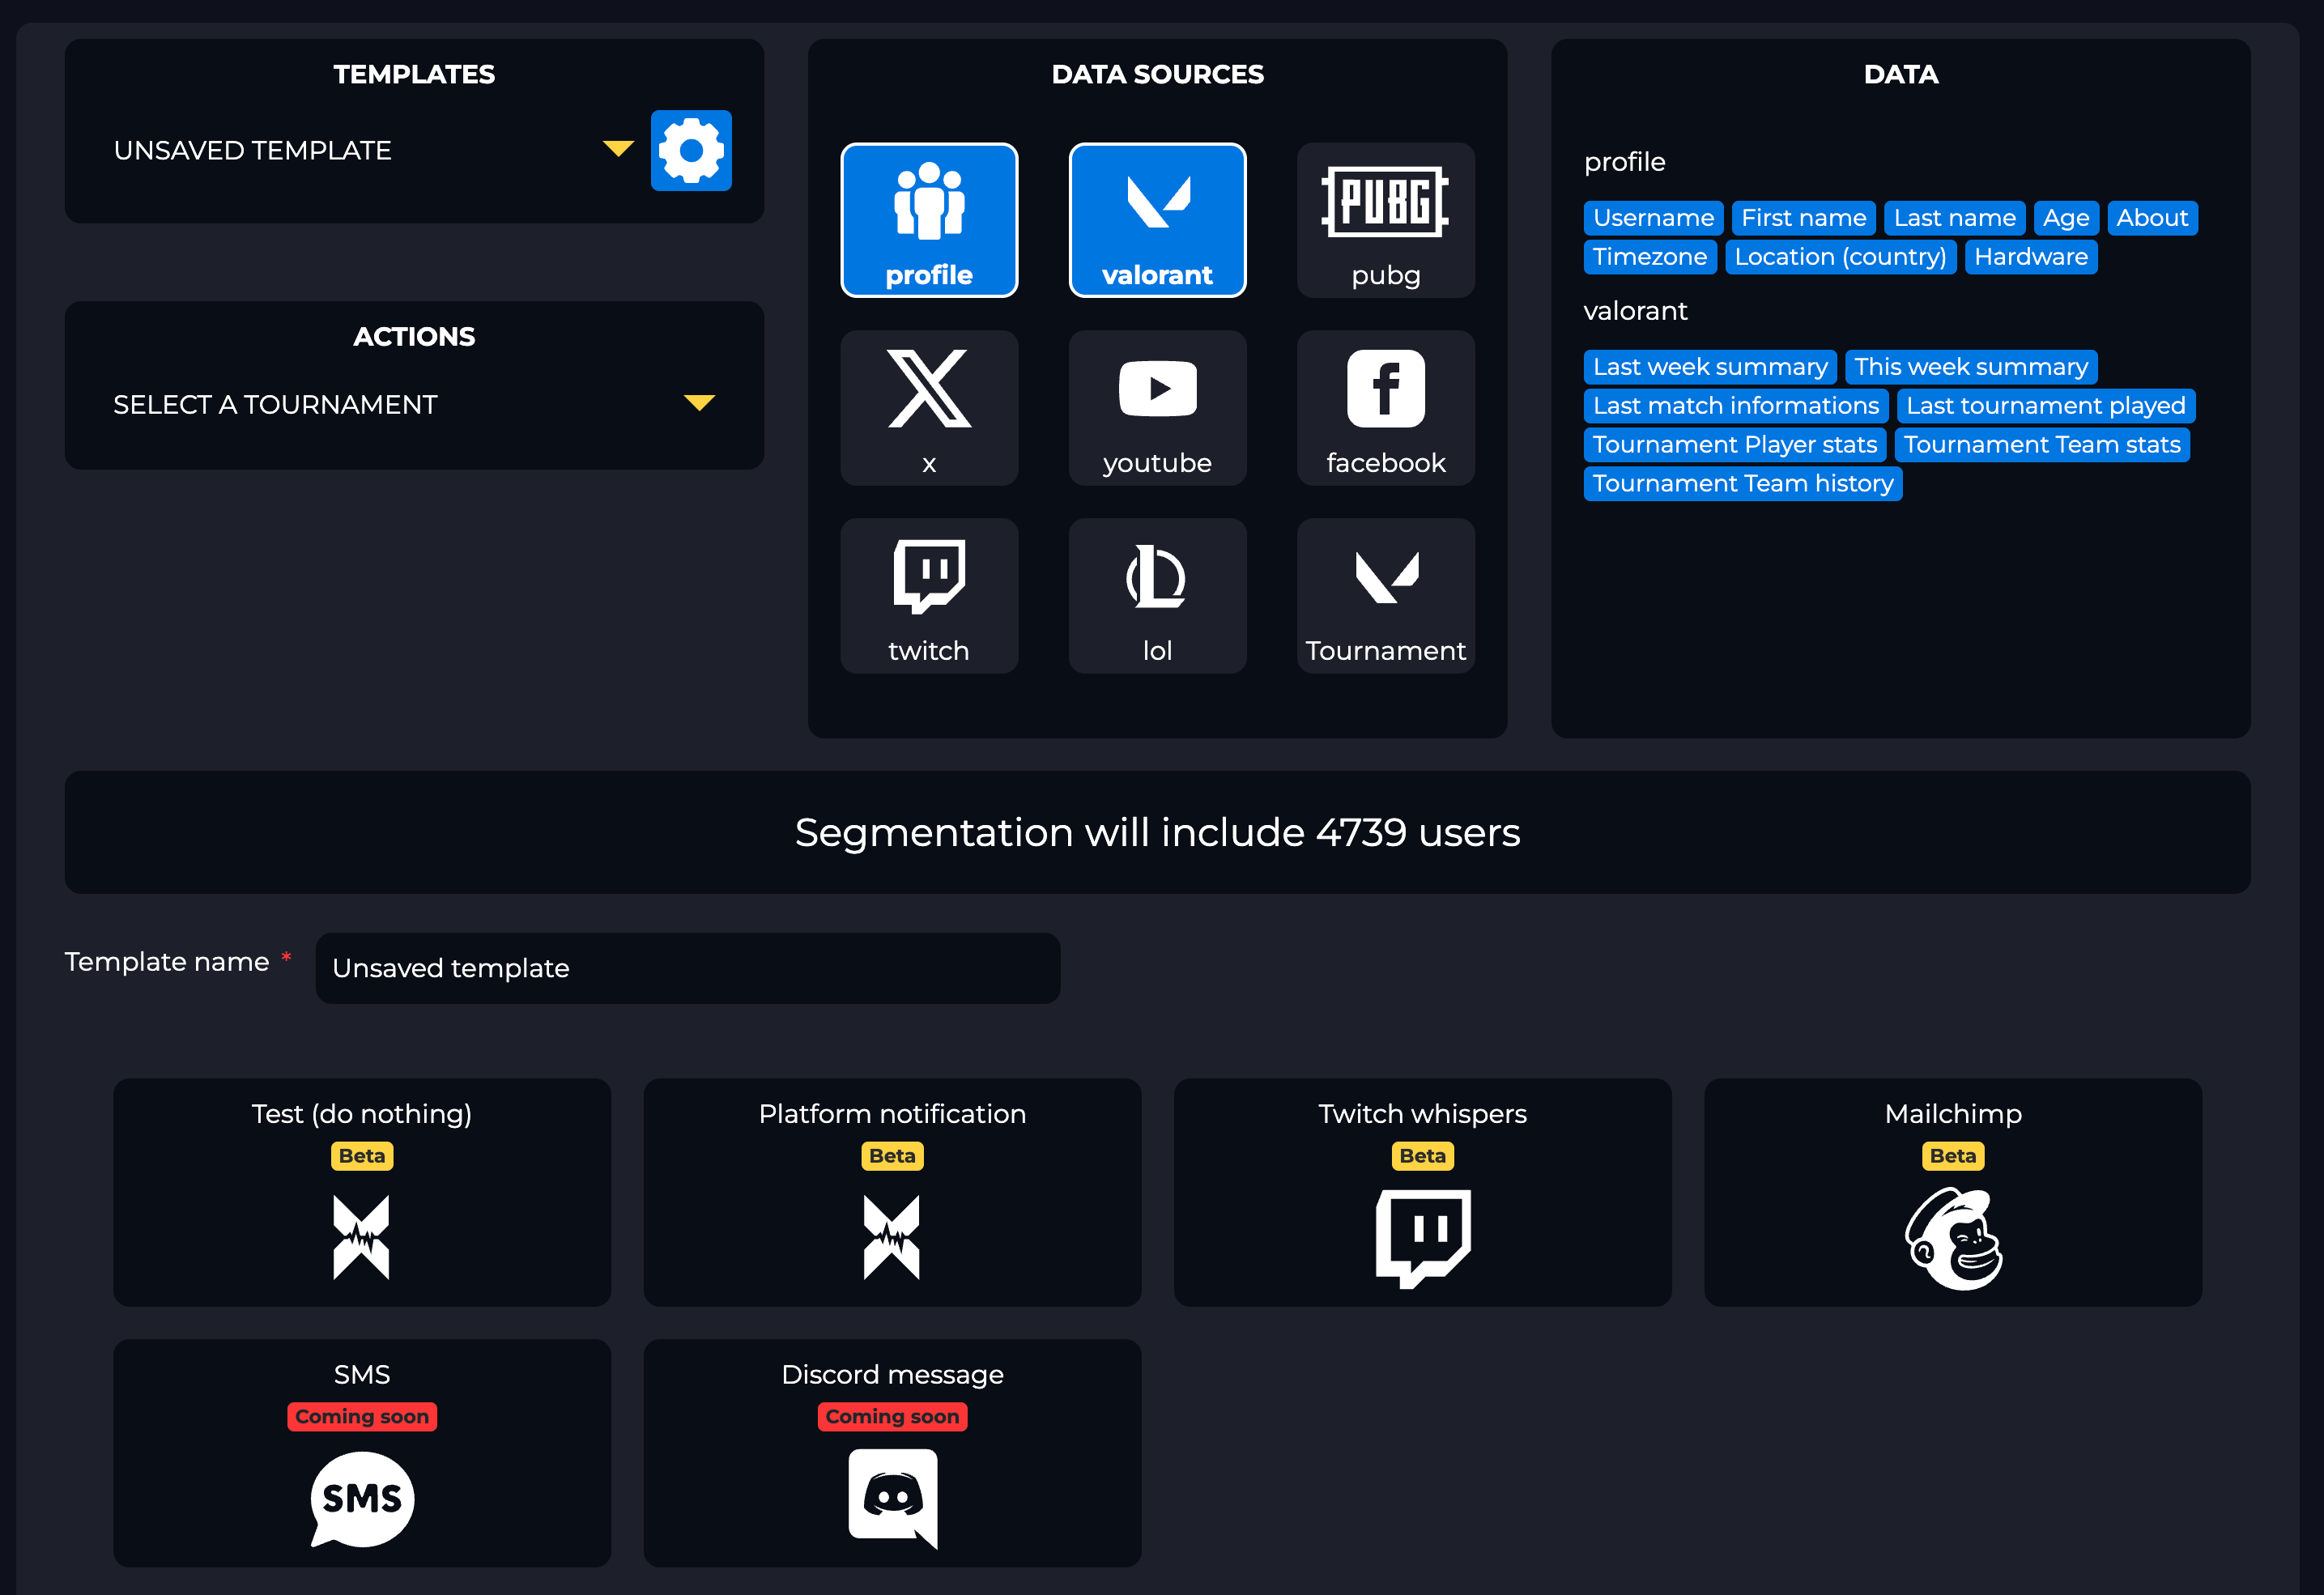Open template settings gear button

coord(691,150)
